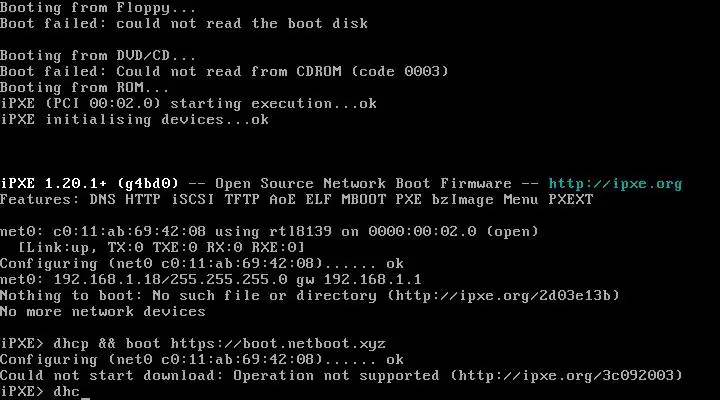Click the 'Booting from DVD/CD...' line
720x400 pixels.
pyautogui.click(x=98, y=56)
